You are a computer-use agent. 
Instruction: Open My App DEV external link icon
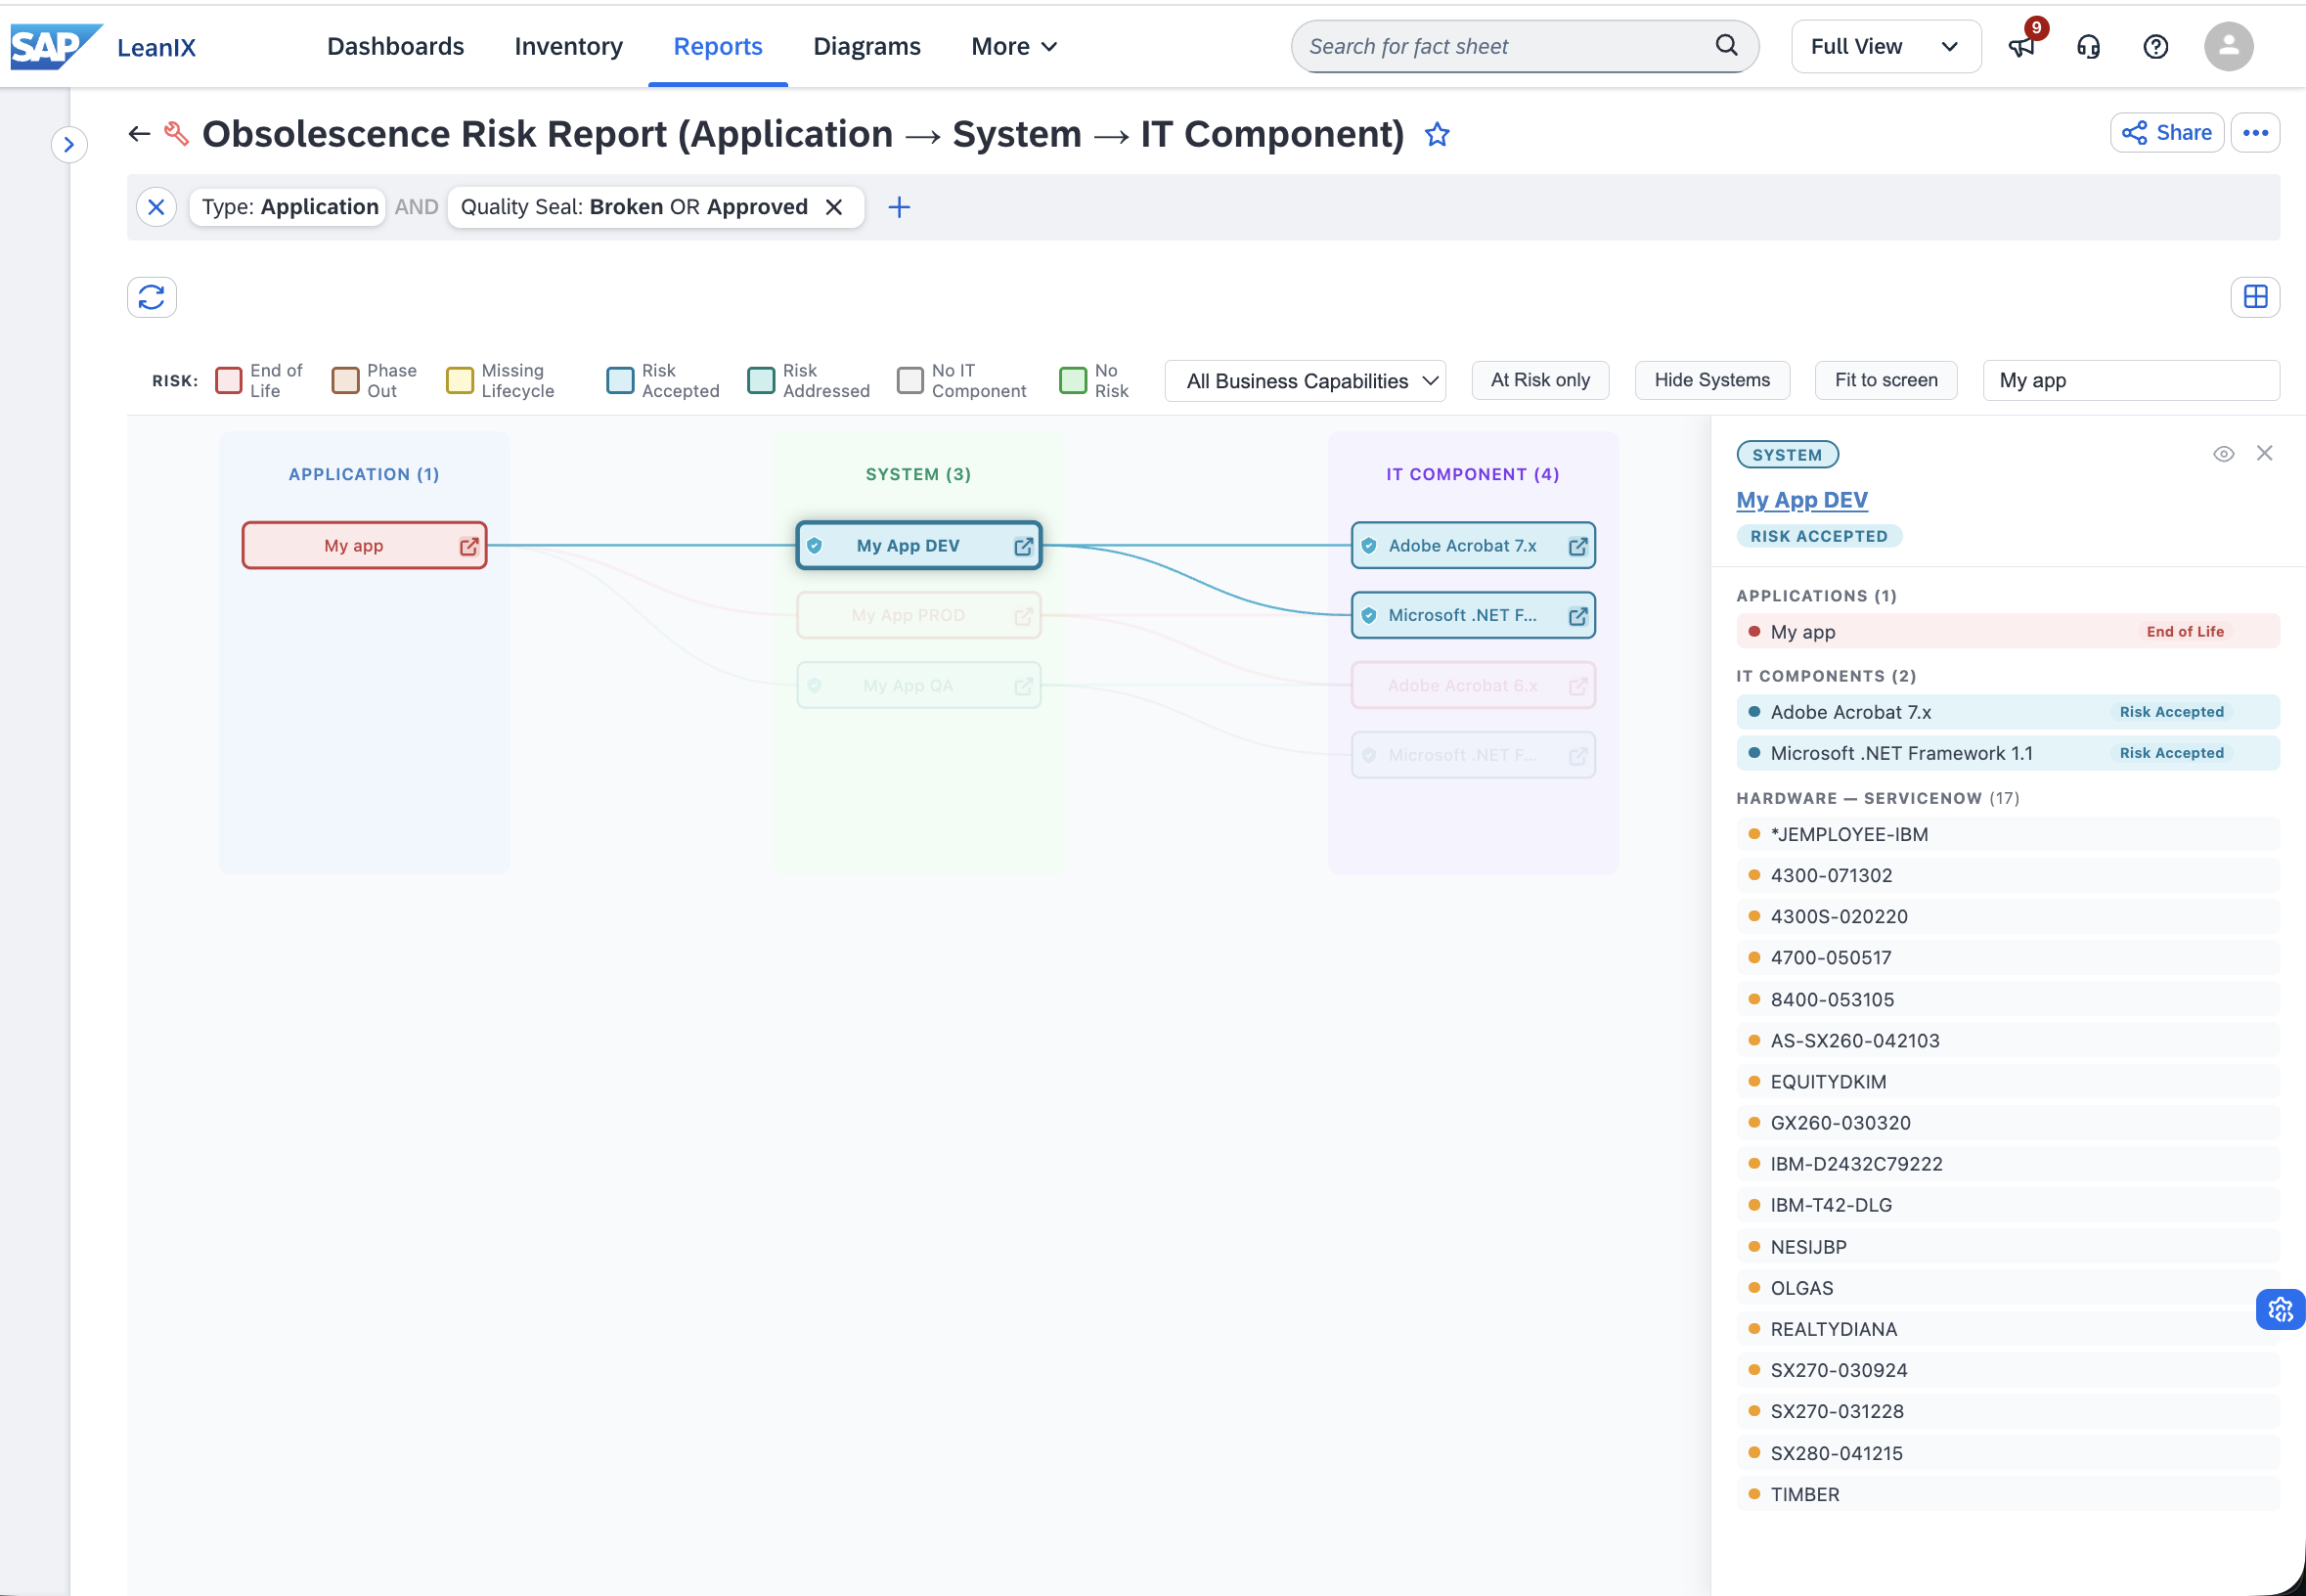click(1023, 546)
